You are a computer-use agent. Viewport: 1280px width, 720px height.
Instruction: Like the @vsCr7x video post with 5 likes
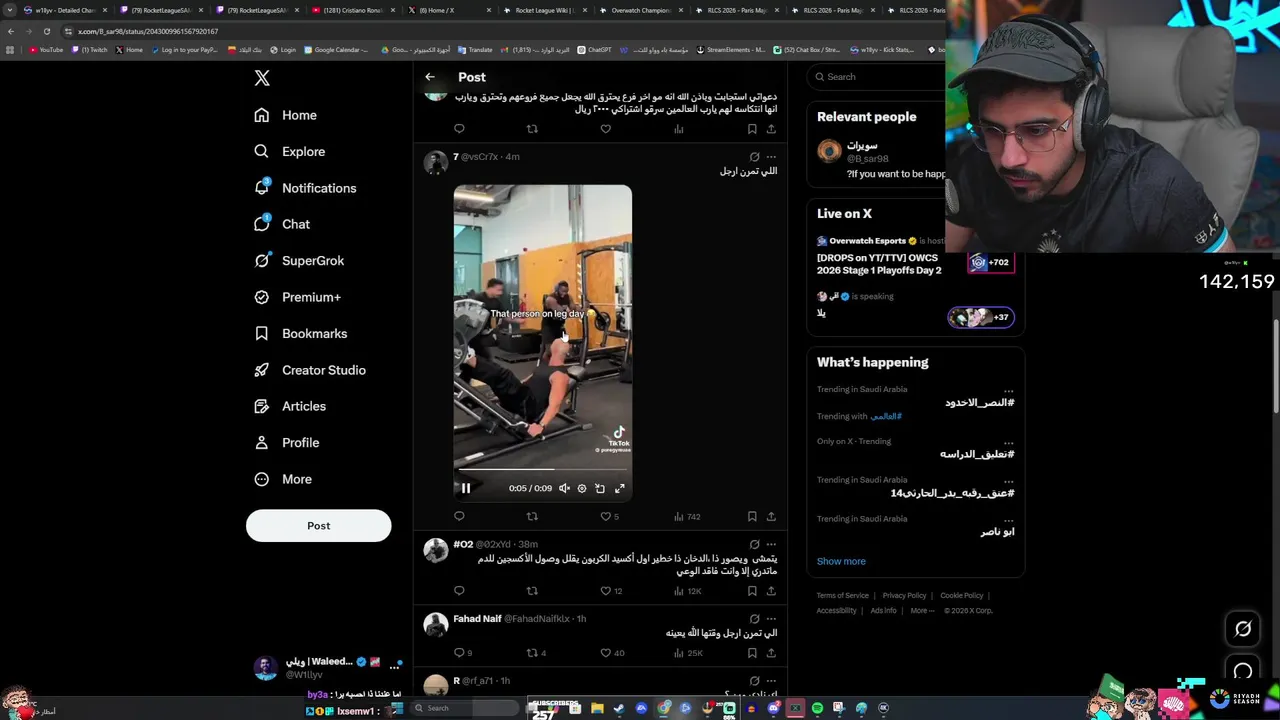coord(609,516)
